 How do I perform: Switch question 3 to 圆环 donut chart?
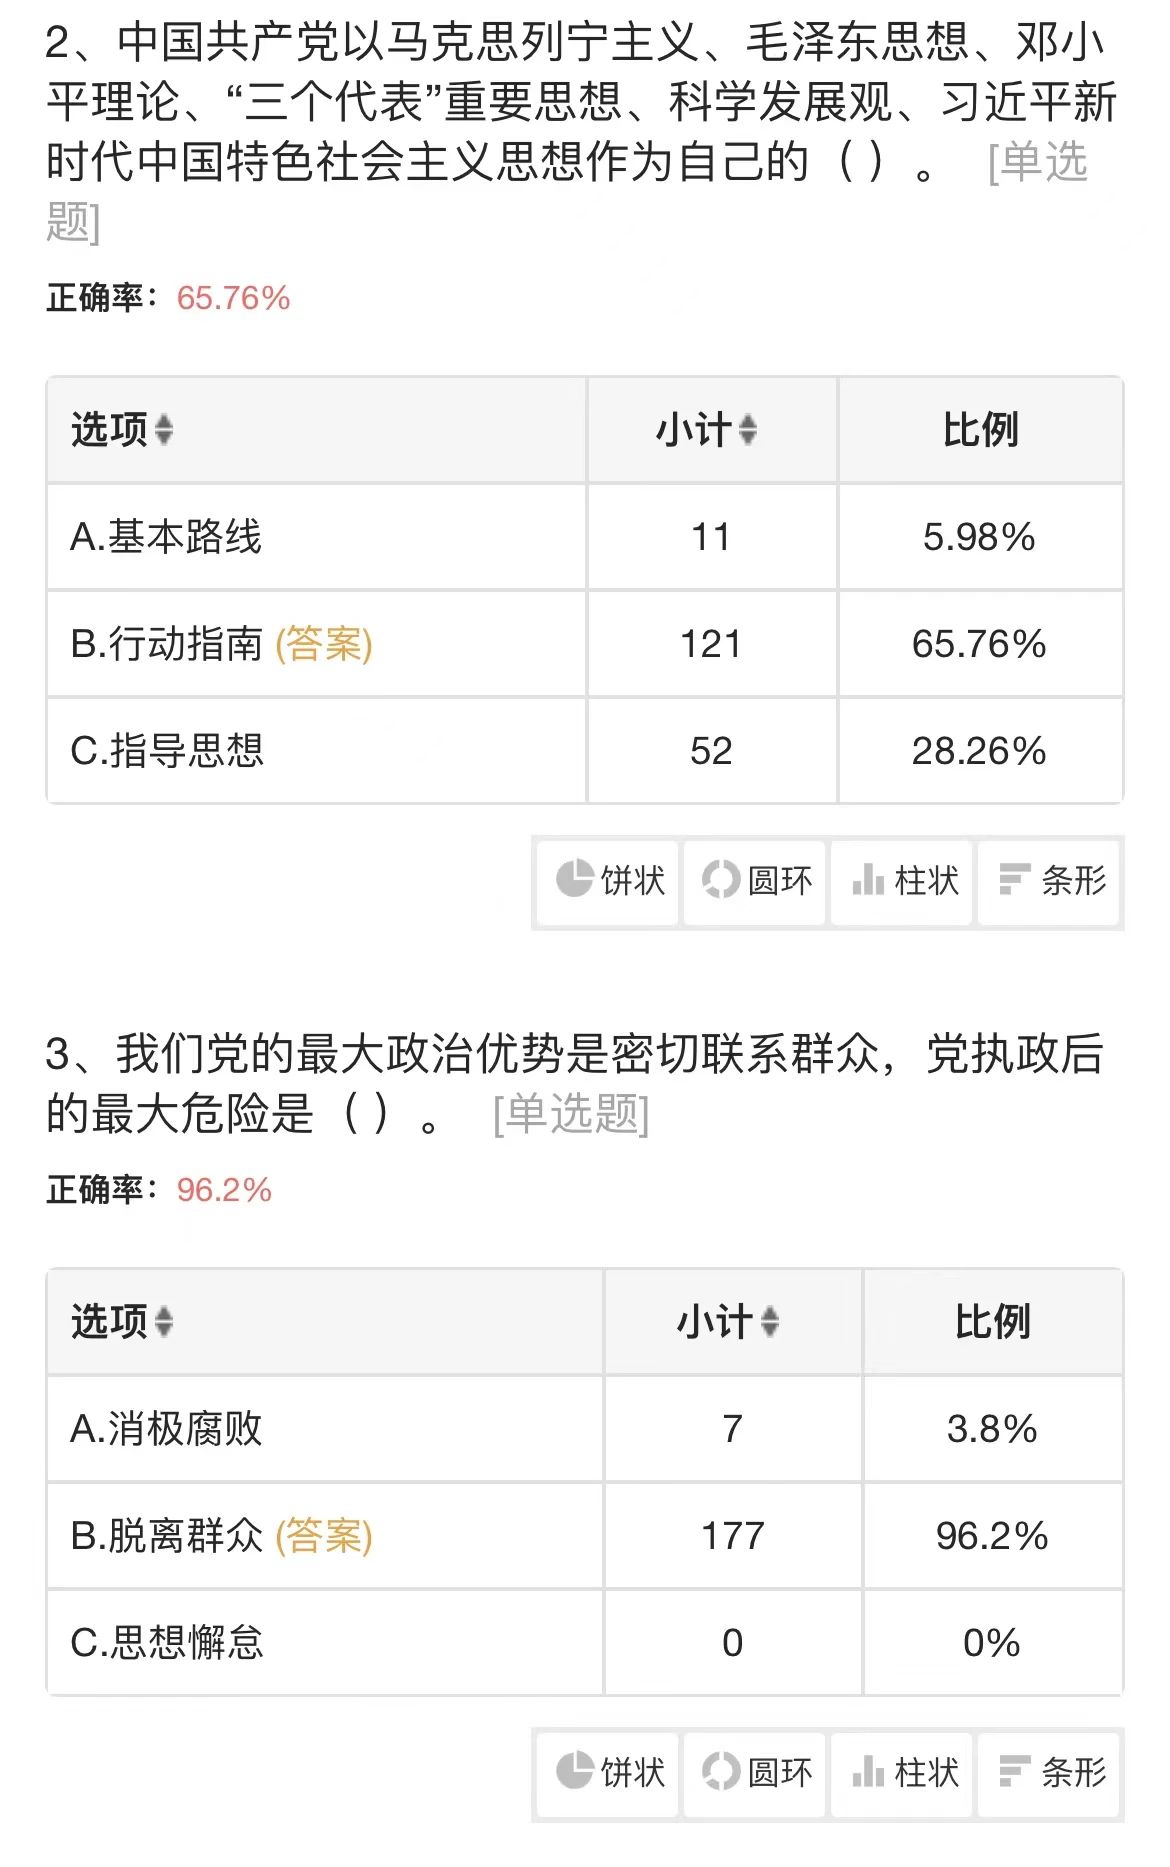tap(753, 1773)
